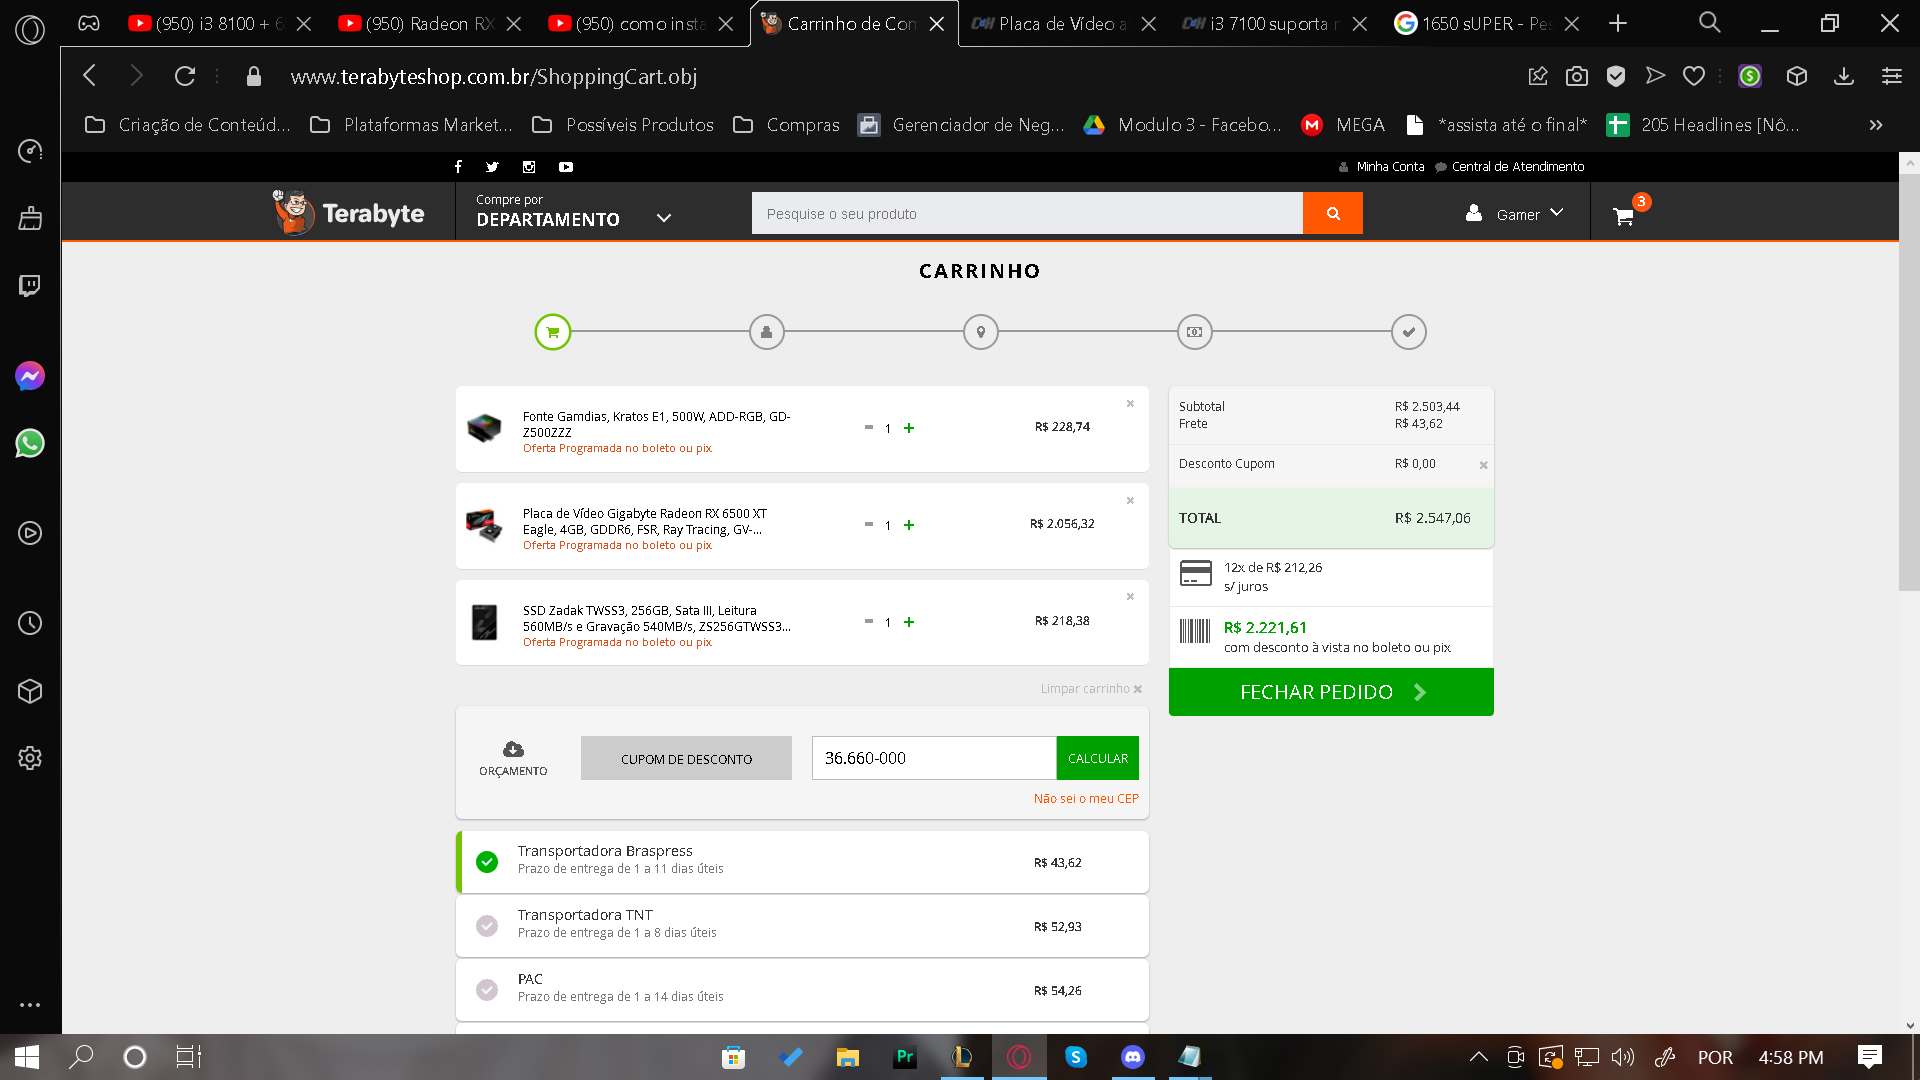
Task: Open Messenger in the Opera sidebar
Action: click(30, 376)
